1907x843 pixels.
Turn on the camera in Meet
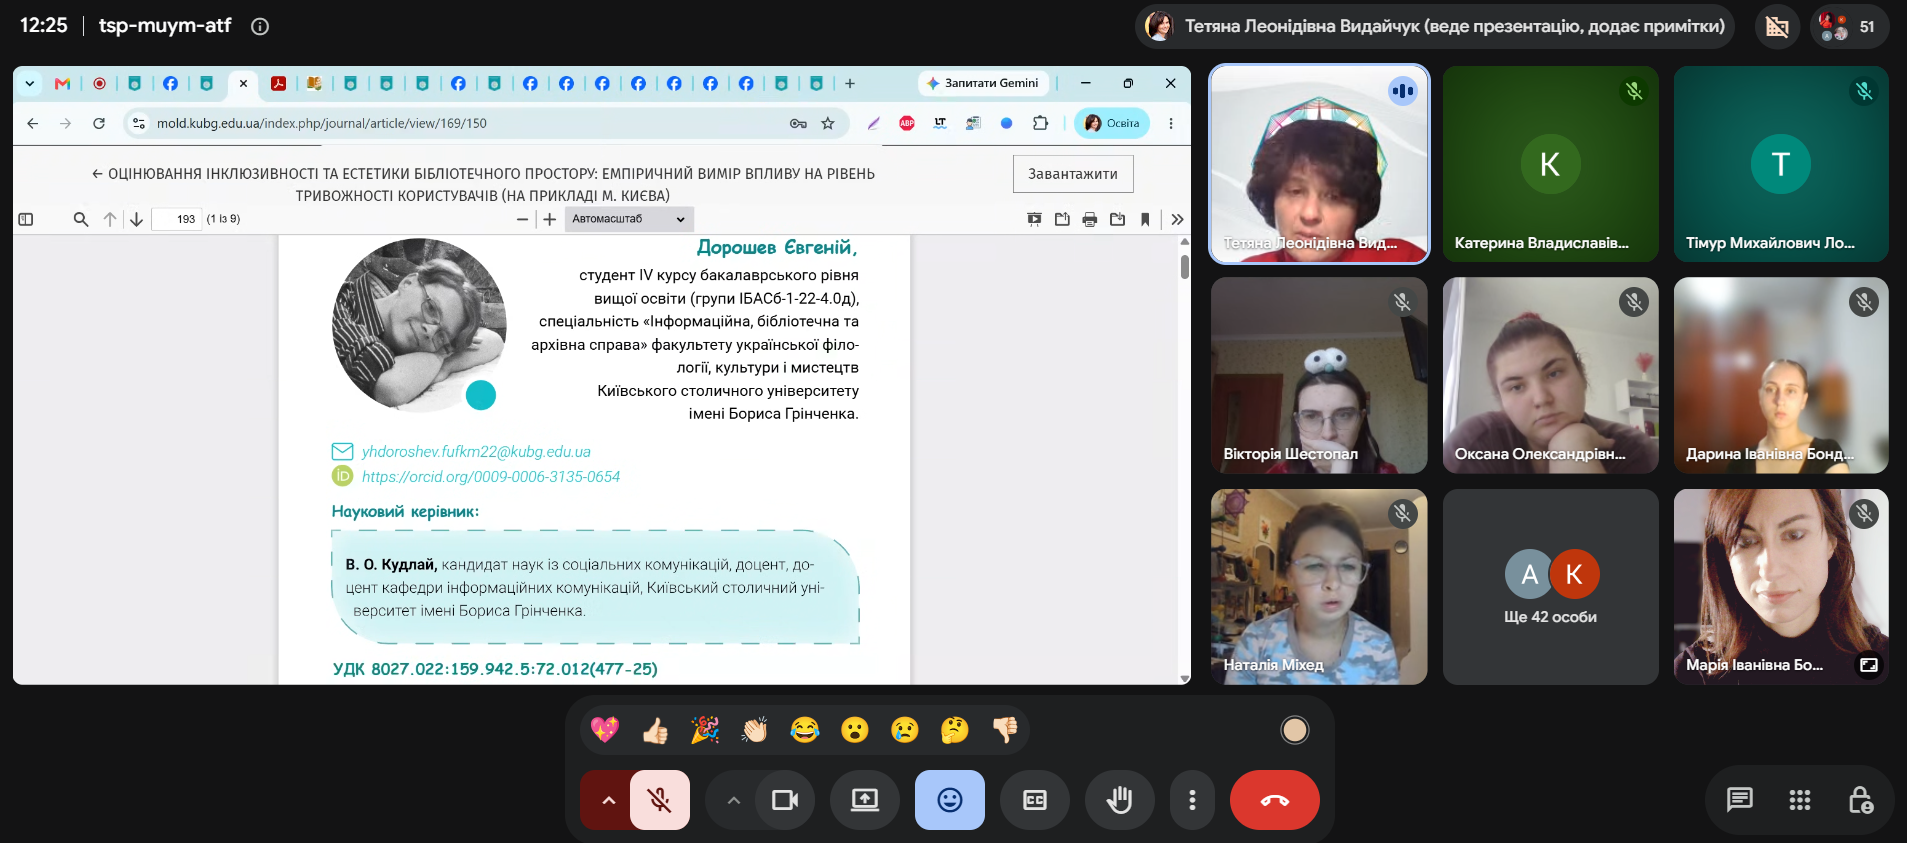coord(785,800)
